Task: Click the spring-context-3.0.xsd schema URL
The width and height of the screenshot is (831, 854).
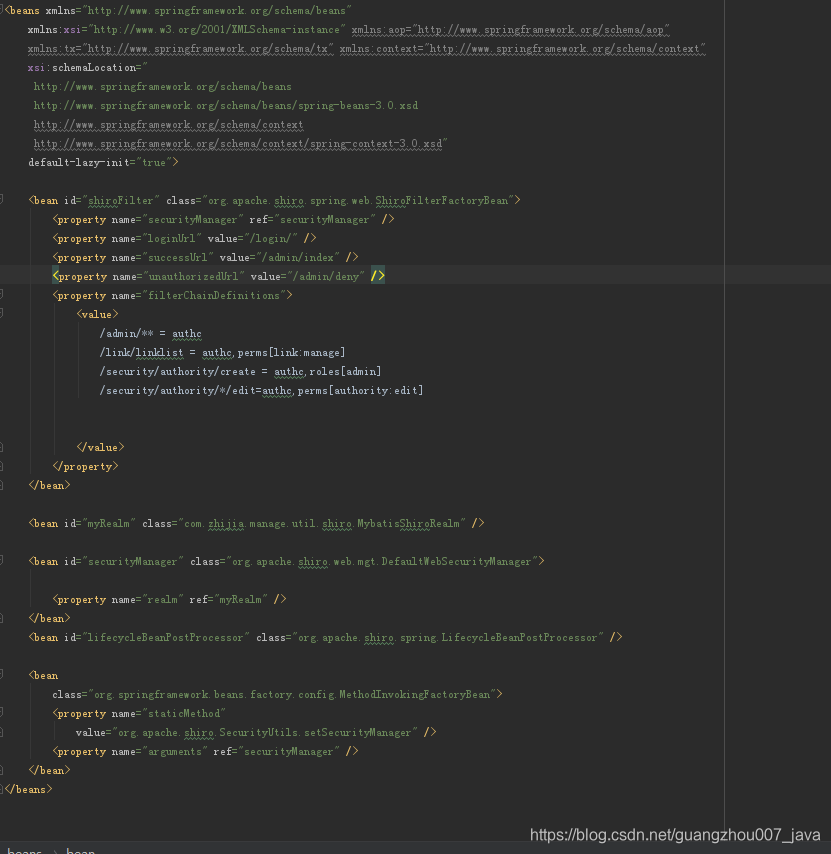Action: pos(238,143)
